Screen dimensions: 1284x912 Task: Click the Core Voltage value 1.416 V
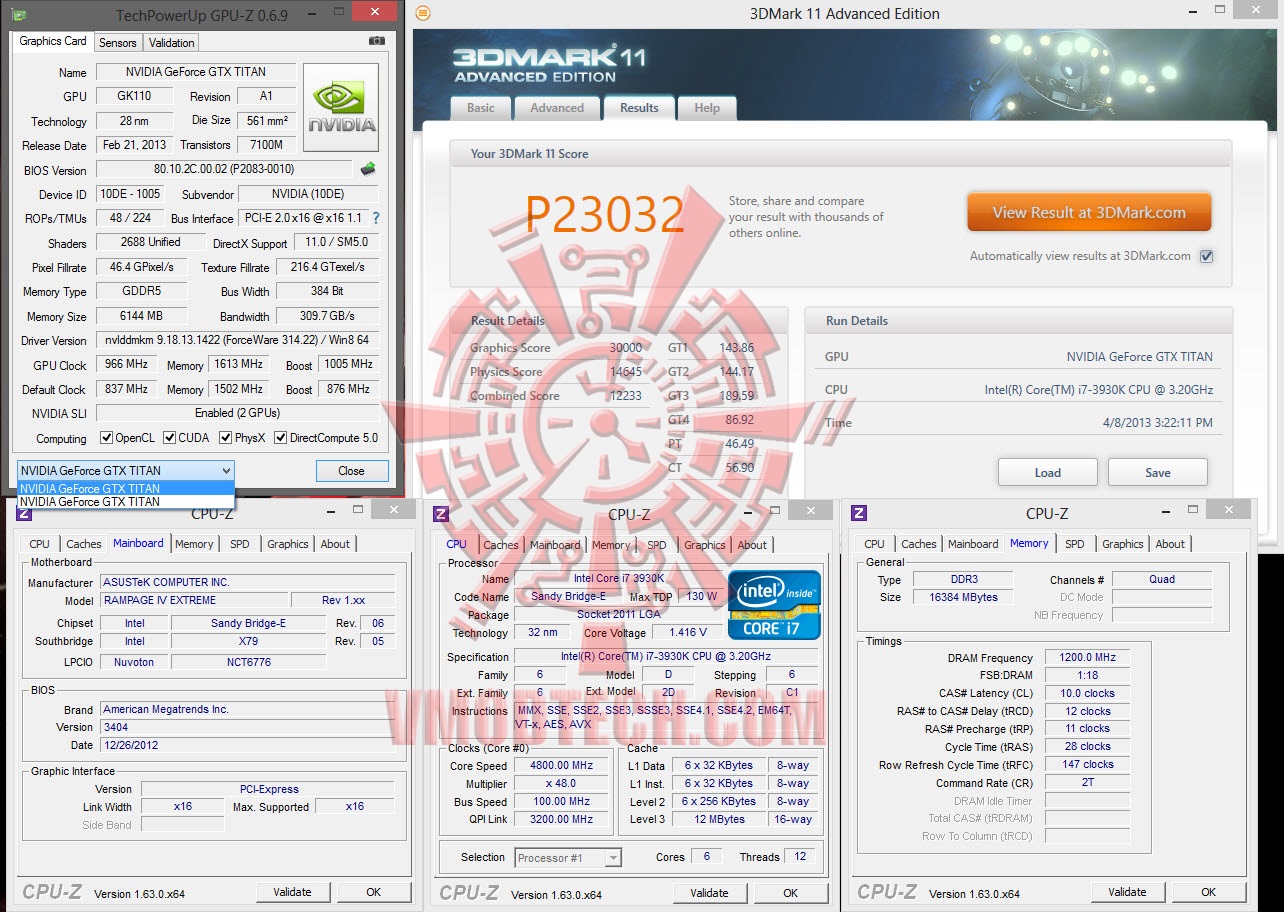click(687, 632)
